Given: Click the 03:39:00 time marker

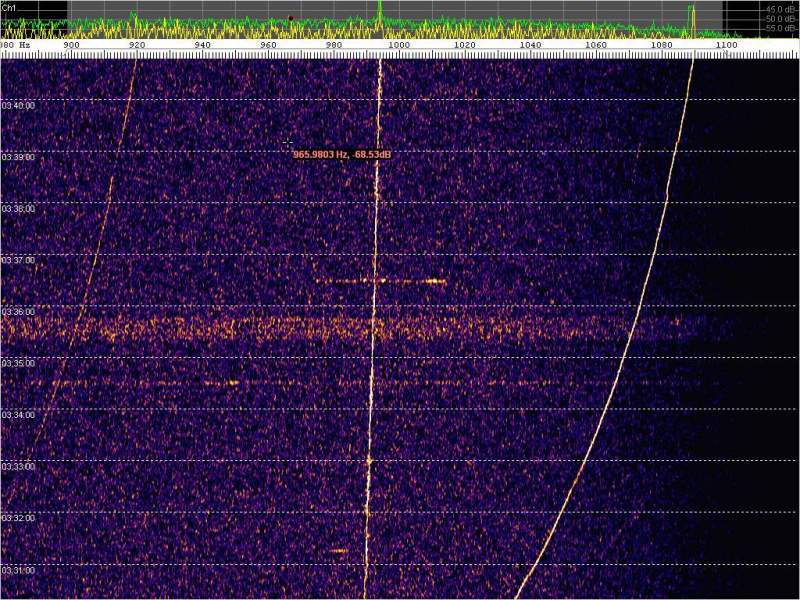Looking at the screenshot, I should tap(19, 157).
